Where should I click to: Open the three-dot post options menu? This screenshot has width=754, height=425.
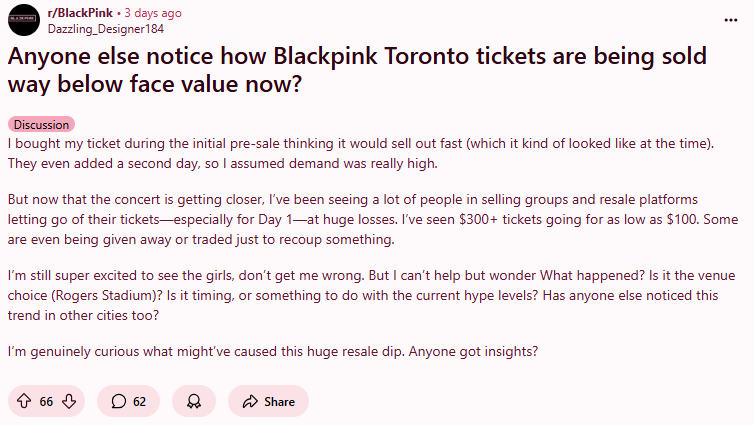coord(730,20)
